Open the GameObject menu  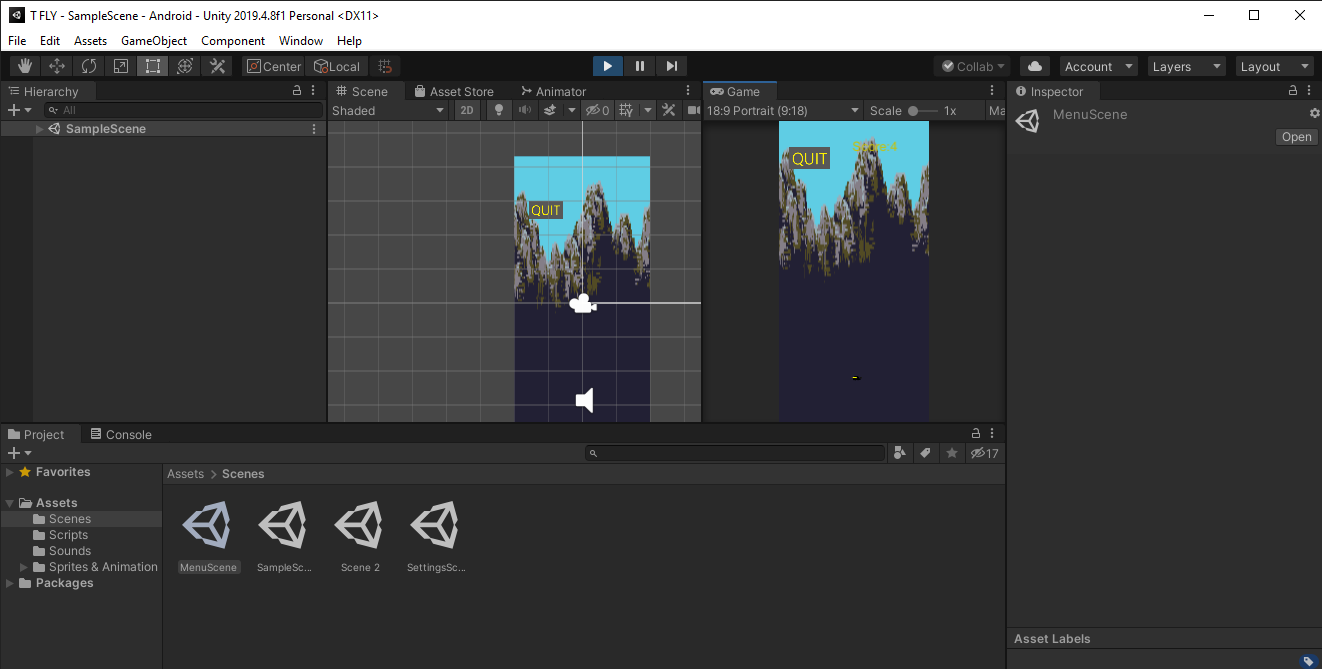point(153,40)
